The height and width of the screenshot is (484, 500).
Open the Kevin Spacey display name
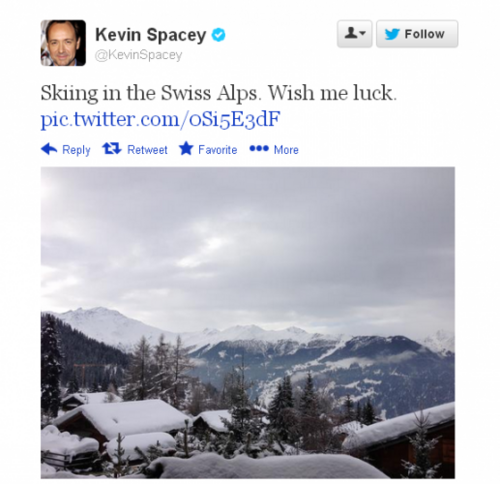pos(151,35)
